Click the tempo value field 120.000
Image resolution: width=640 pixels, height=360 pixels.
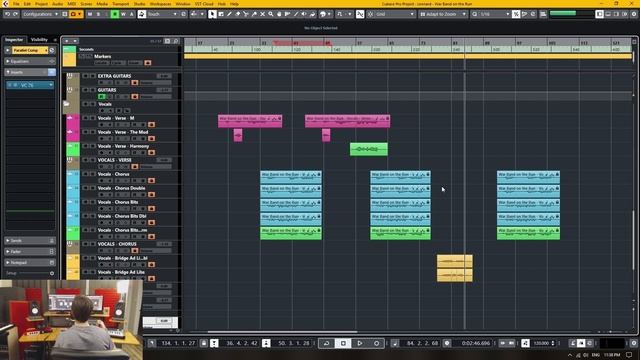tap(542, 343)
